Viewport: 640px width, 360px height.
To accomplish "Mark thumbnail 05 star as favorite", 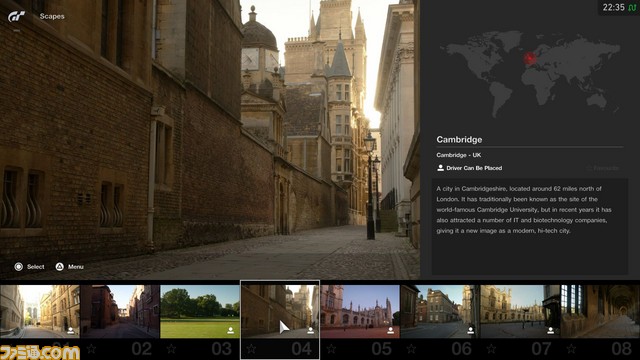I will point(331,349).
